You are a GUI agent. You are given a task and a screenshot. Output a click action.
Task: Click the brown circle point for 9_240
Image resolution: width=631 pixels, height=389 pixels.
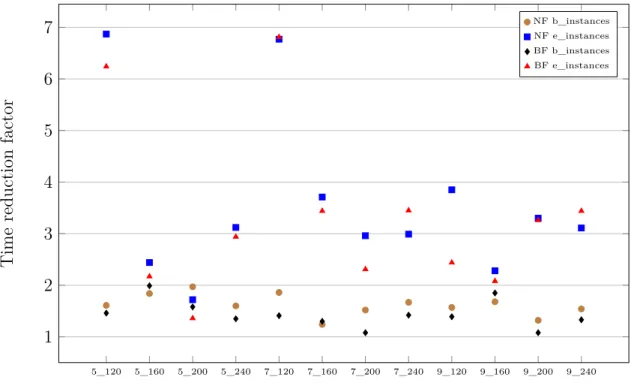click(x=581, y=309)
